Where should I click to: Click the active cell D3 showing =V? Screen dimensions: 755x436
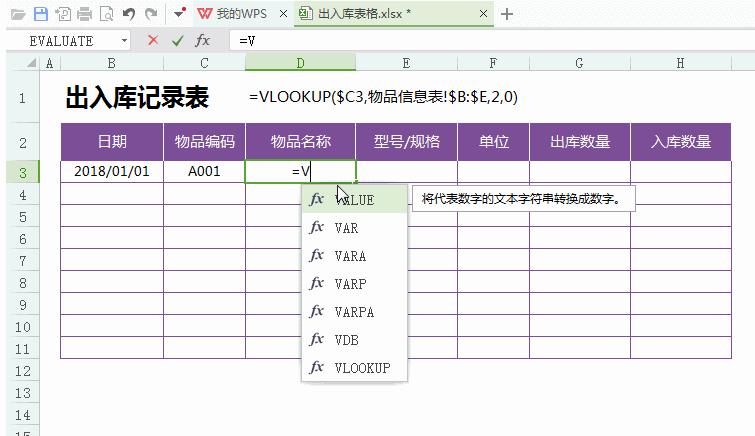coord(300,172)
